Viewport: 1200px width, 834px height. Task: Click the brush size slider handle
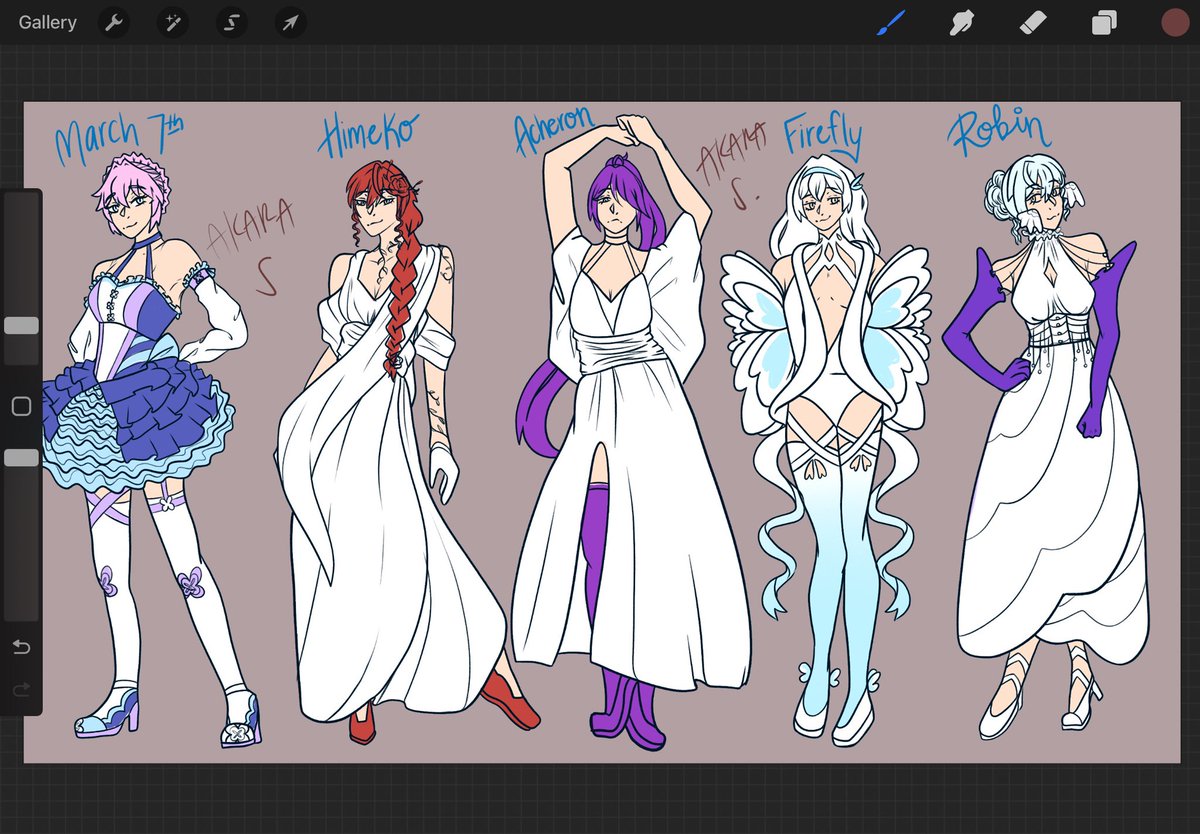click(x=21, y=326)
